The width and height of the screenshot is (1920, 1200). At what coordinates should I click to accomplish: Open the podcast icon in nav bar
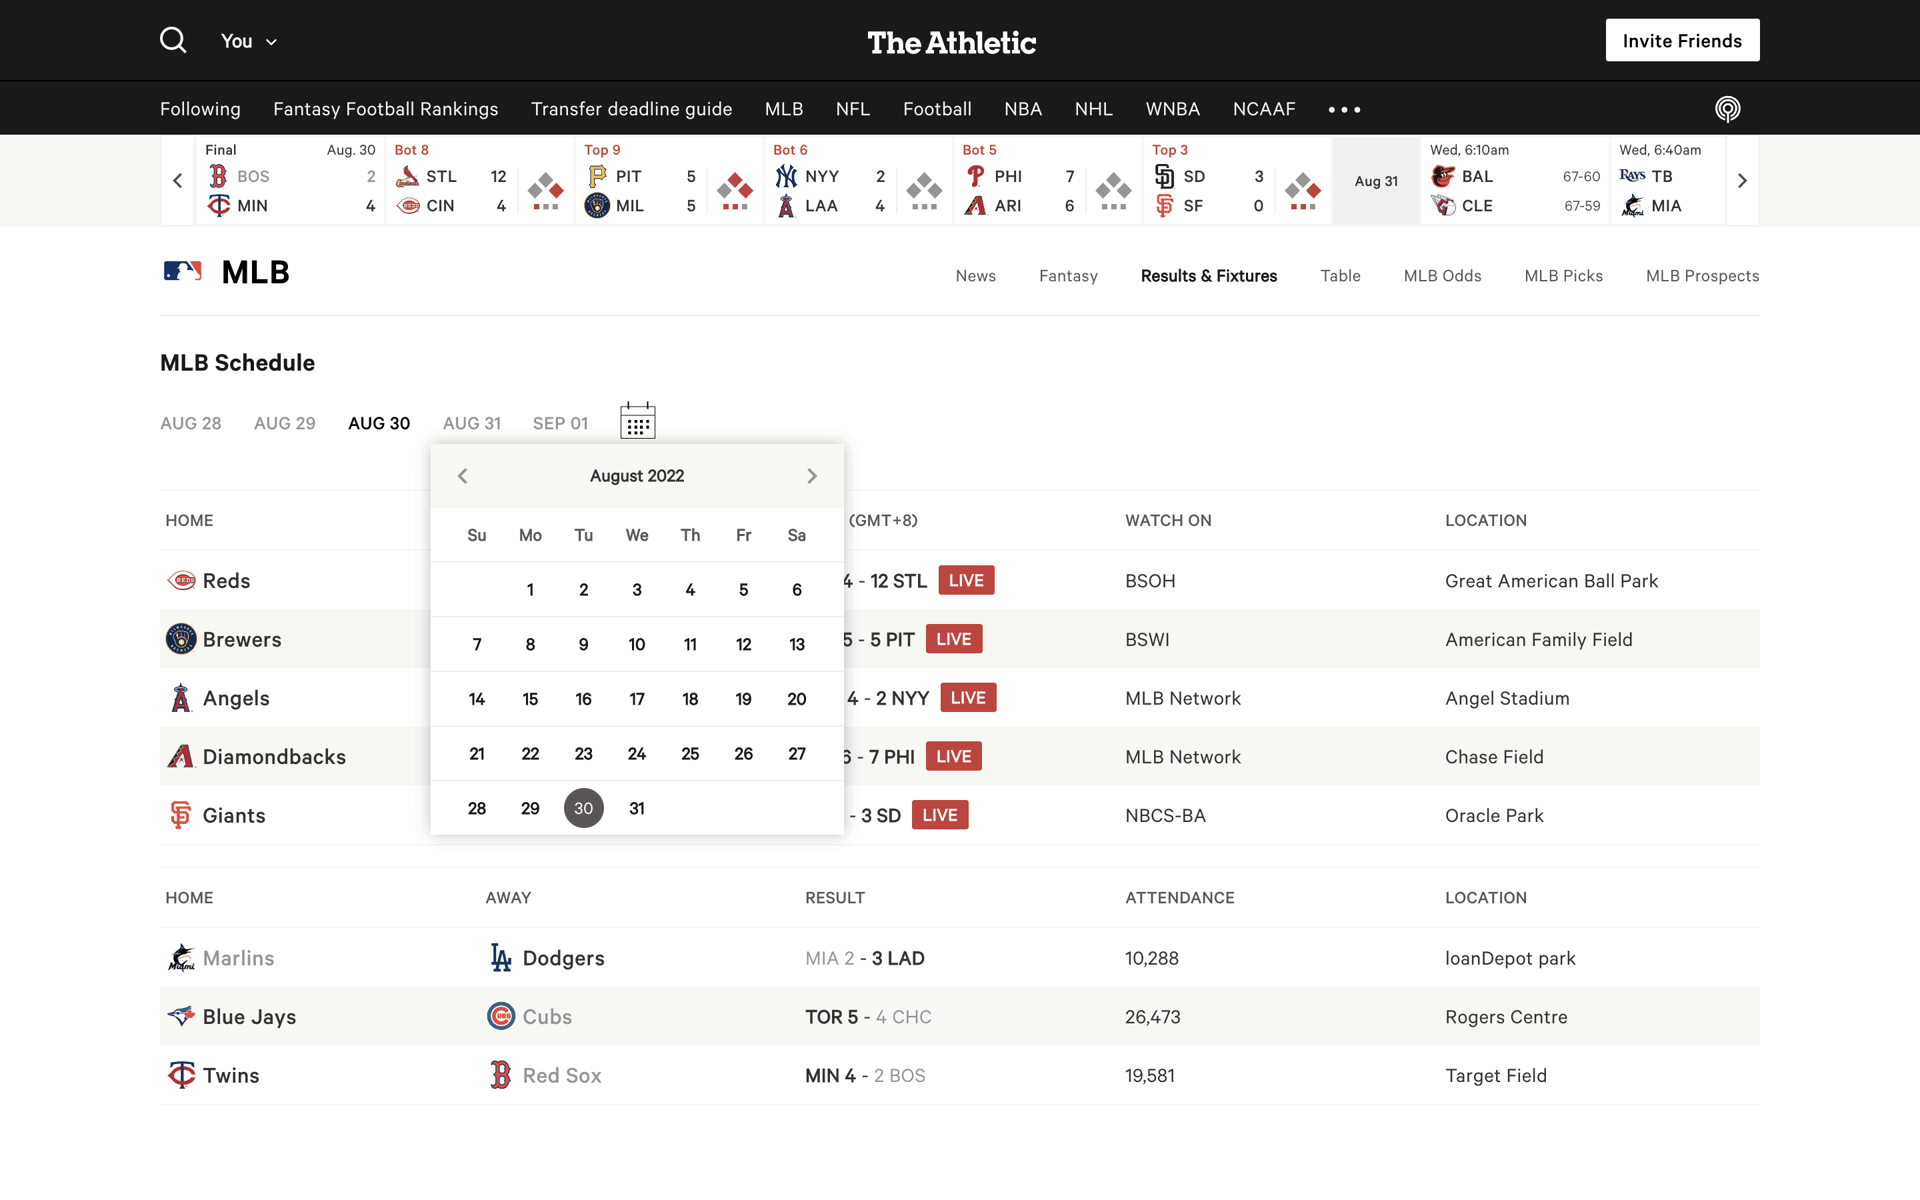(1727, 109)
